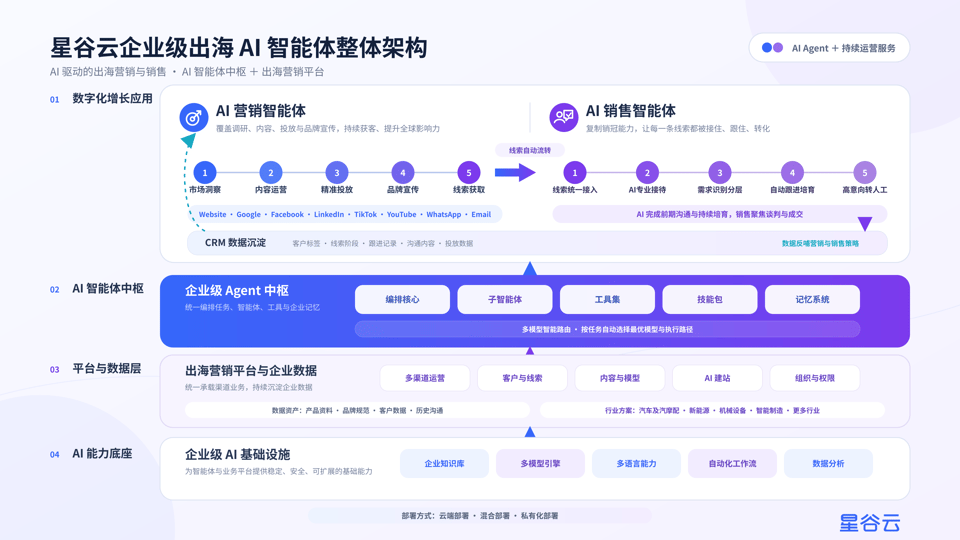960x540 pixels.
Task: Select step 5 circle 高意向转人工
Action: [864, 173]
